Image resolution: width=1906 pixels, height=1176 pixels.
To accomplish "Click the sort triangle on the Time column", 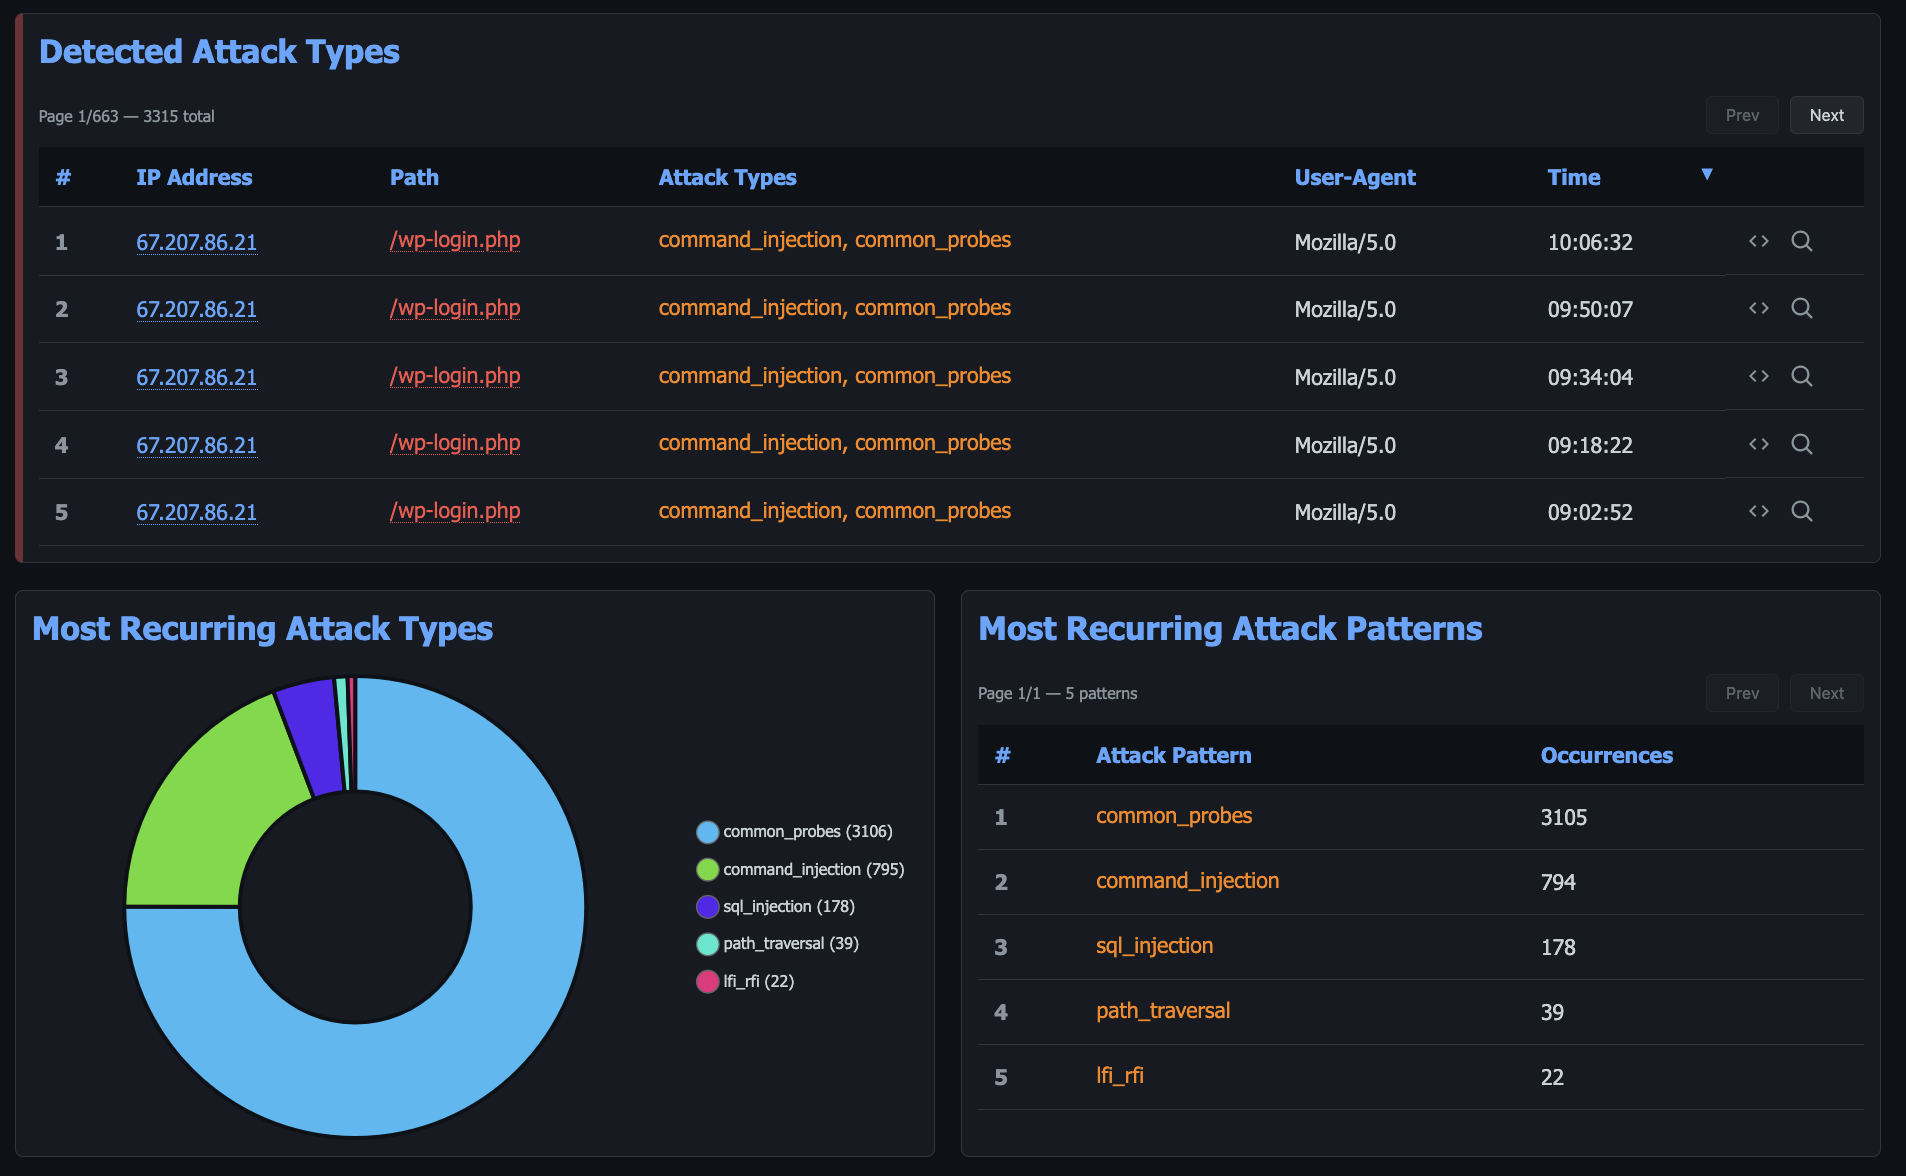I will click(1708, 173).
